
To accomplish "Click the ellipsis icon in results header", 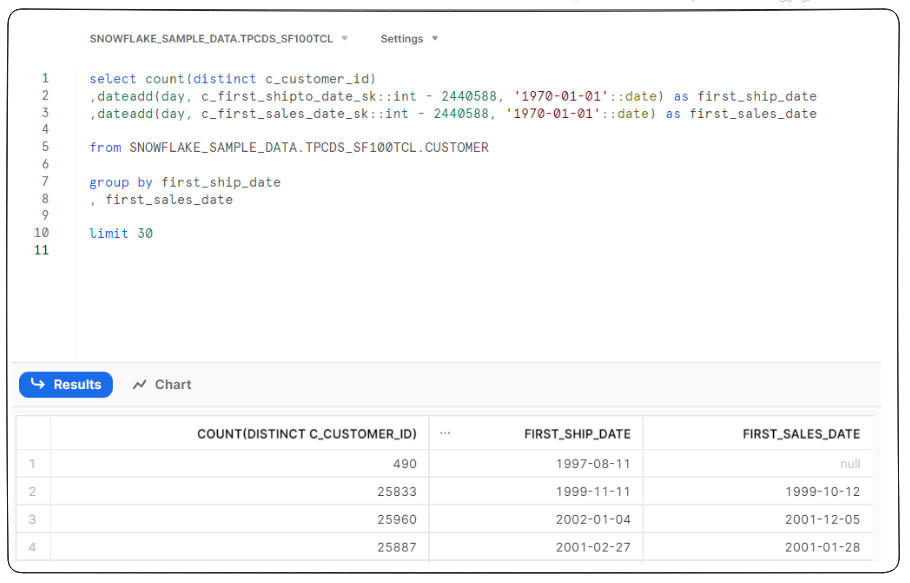I will [x=445, y=433].
